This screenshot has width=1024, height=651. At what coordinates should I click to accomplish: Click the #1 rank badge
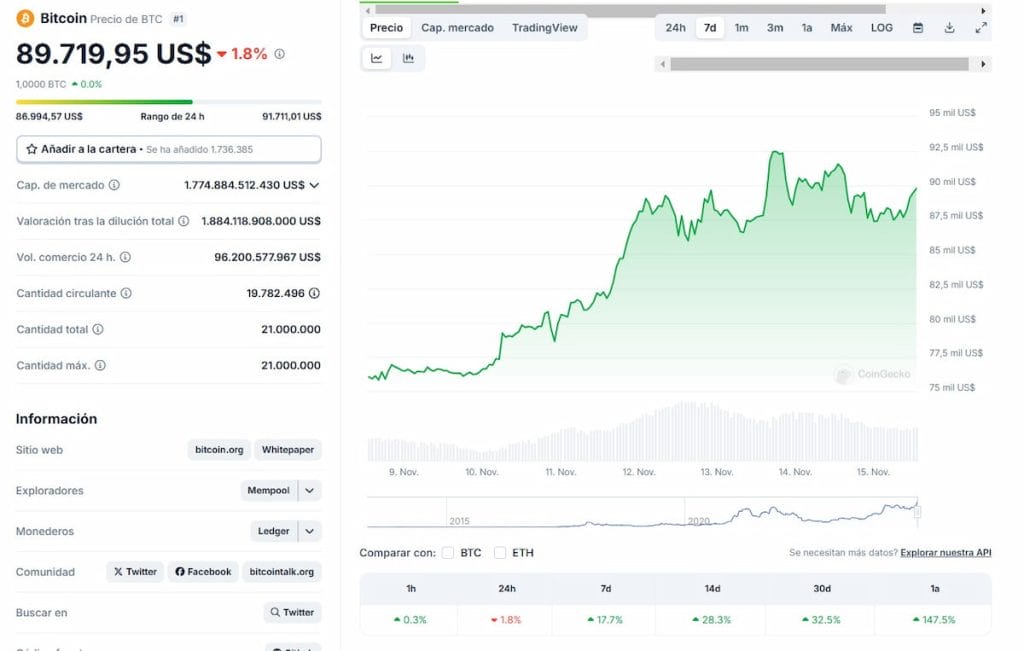(178, 19)
